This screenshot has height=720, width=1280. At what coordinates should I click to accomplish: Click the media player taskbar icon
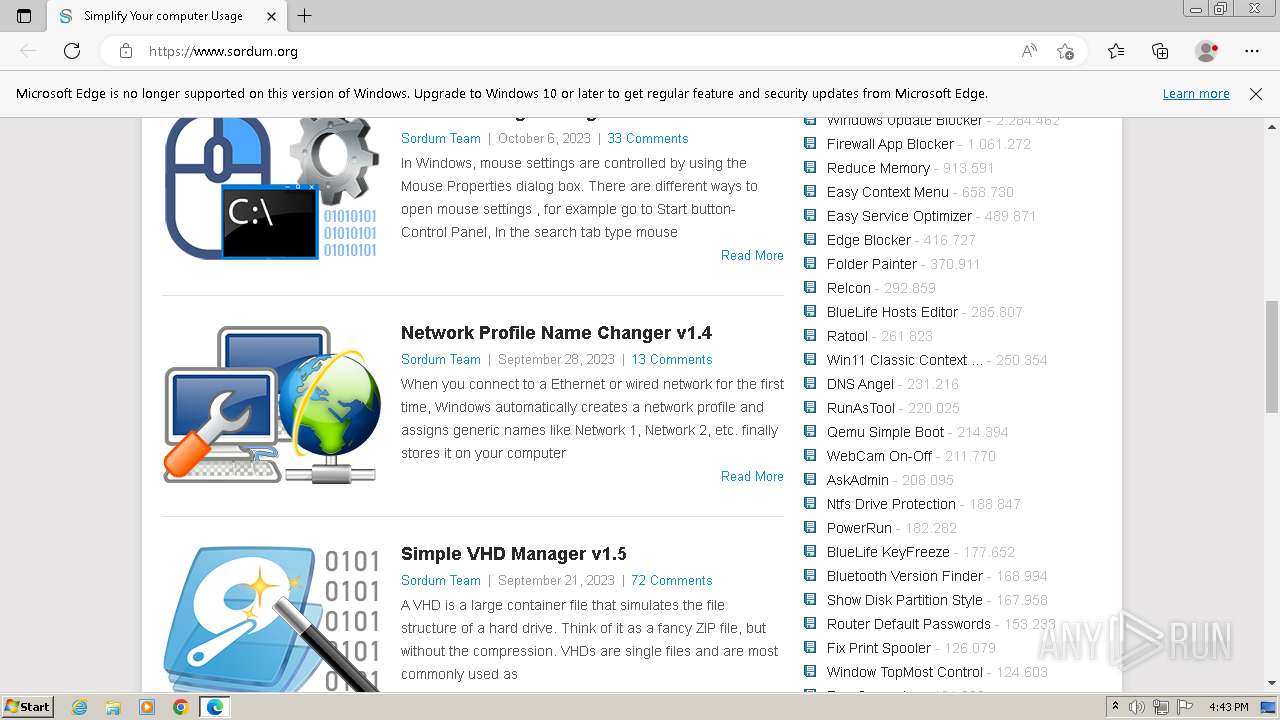tap(147, 707)
